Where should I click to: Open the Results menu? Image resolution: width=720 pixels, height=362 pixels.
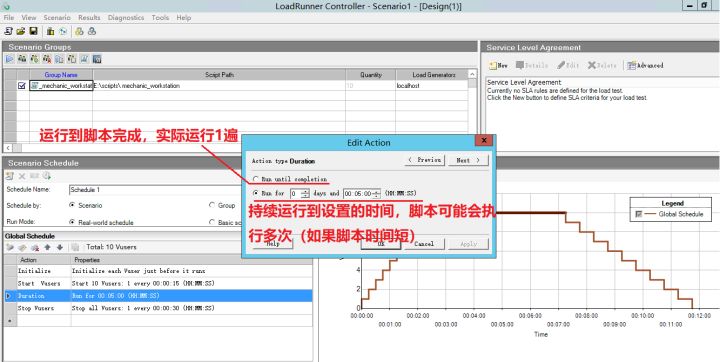pyautogui.click(x=89, y=17)
